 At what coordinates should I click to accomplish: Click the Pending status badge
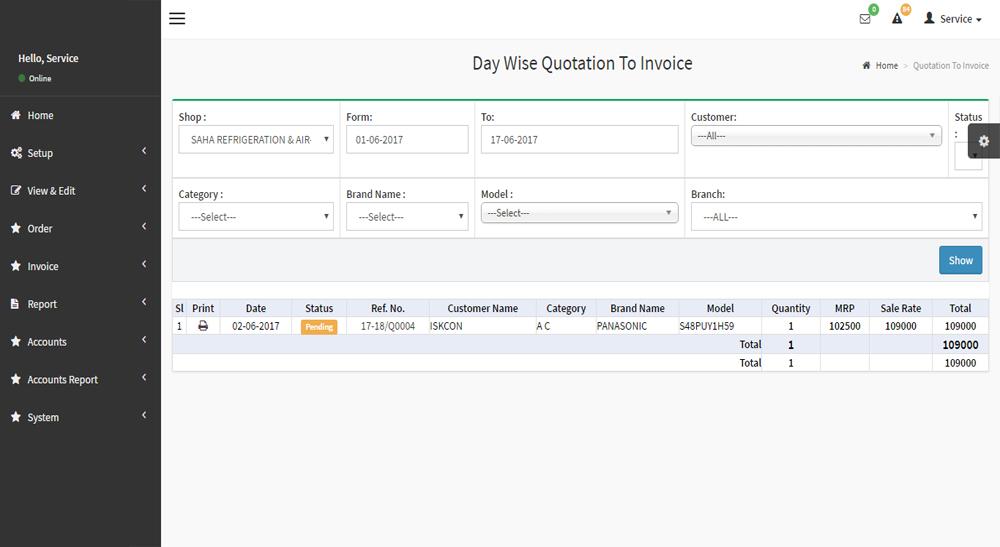[319, 327]
